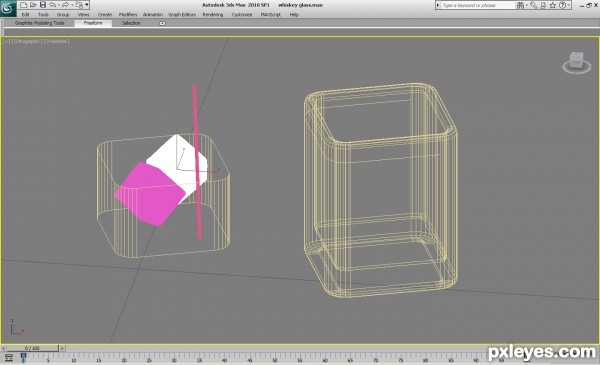The height and width of the screenshot is (365, 600).
Task: Click the 0 / 100 time slider
Action: click(x=33, y=348)
